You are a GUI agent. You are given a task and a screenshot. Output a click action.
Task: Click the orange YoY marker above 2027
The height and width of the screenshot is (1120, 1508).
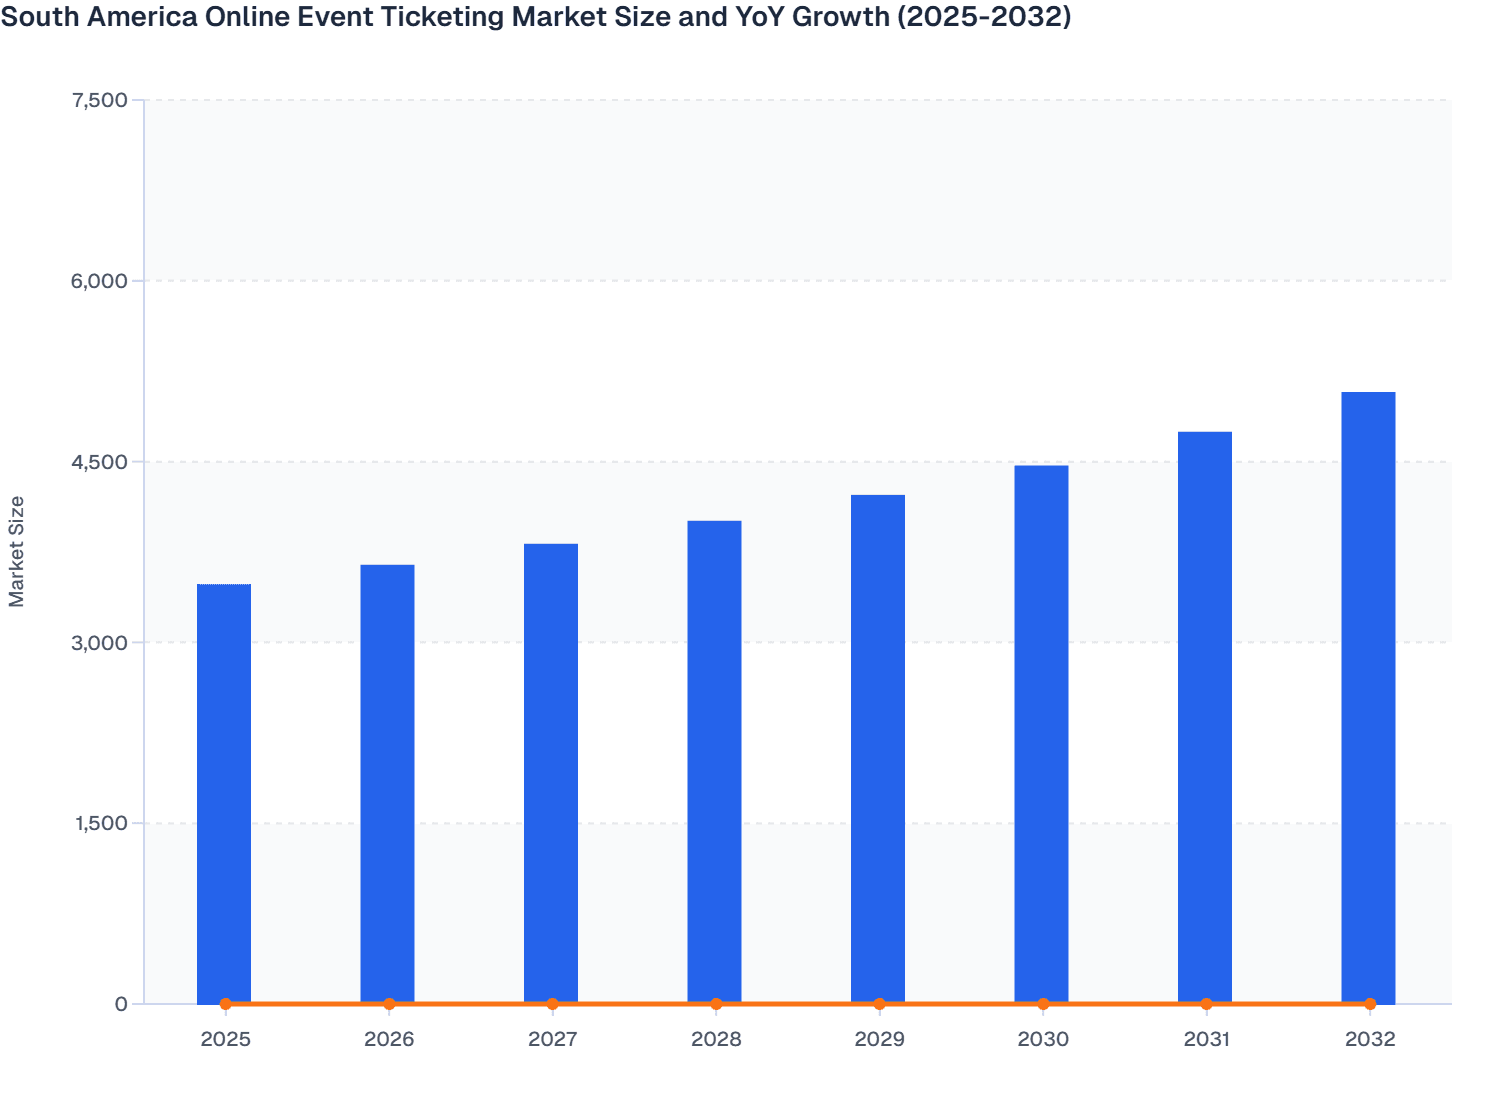click(551, 1001)
